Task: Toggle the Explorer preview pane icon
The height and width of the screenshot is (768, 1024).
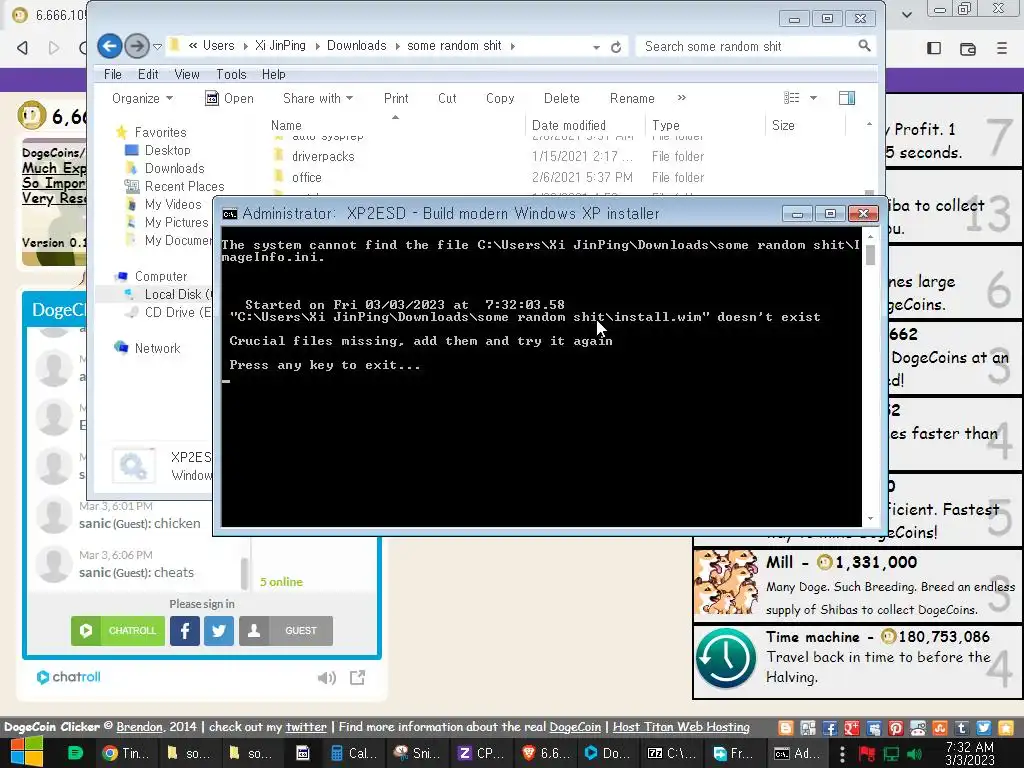Action: (x=847, y=98)
